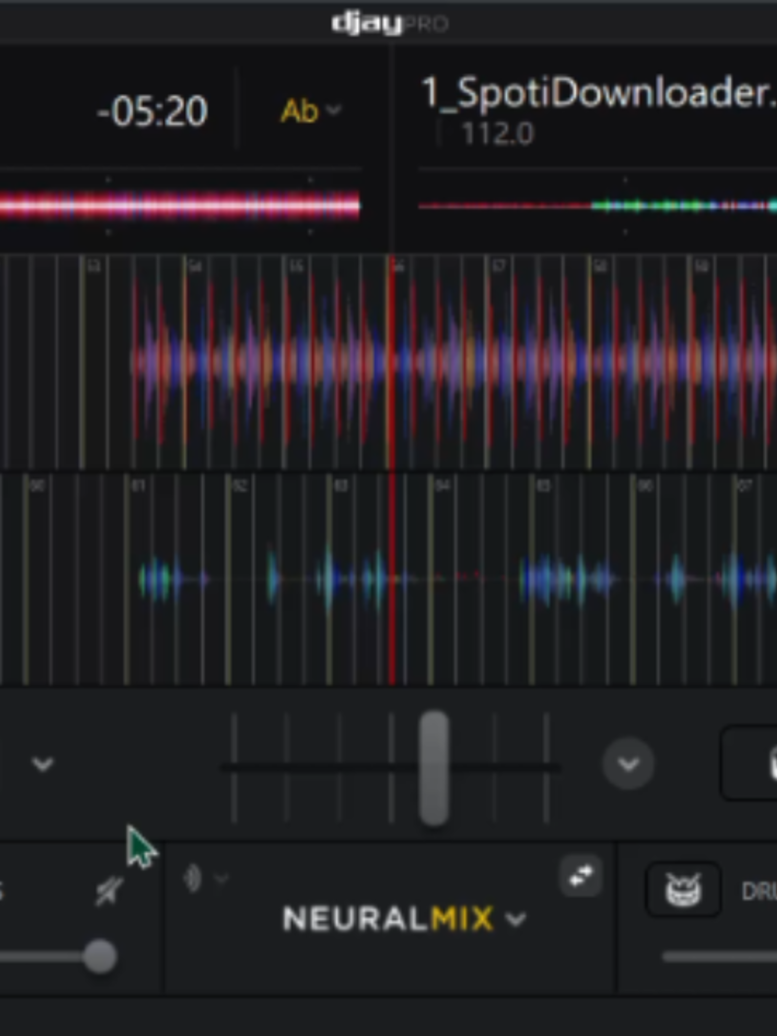Expand the chevron left of the crossfader
Image resolution: width=777 pixels, height=1036 pixels.
pyautogui.click(x=43, y=764)
